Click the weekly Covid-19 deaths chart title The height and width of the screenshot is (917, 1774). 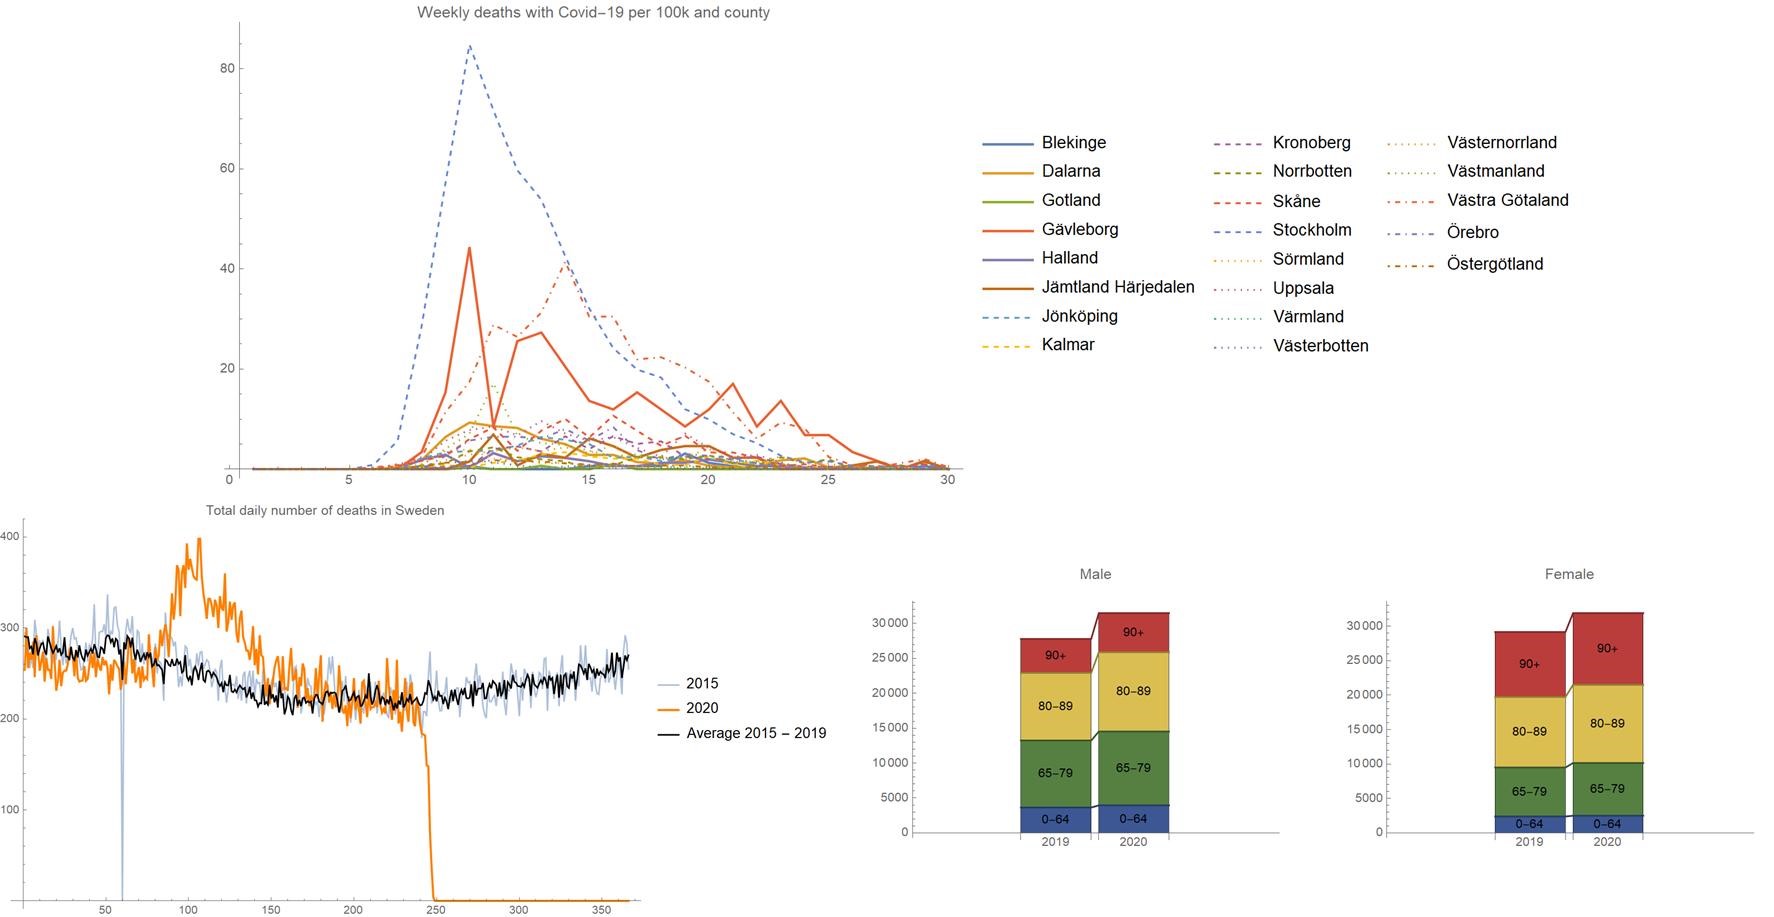point(593,13)
